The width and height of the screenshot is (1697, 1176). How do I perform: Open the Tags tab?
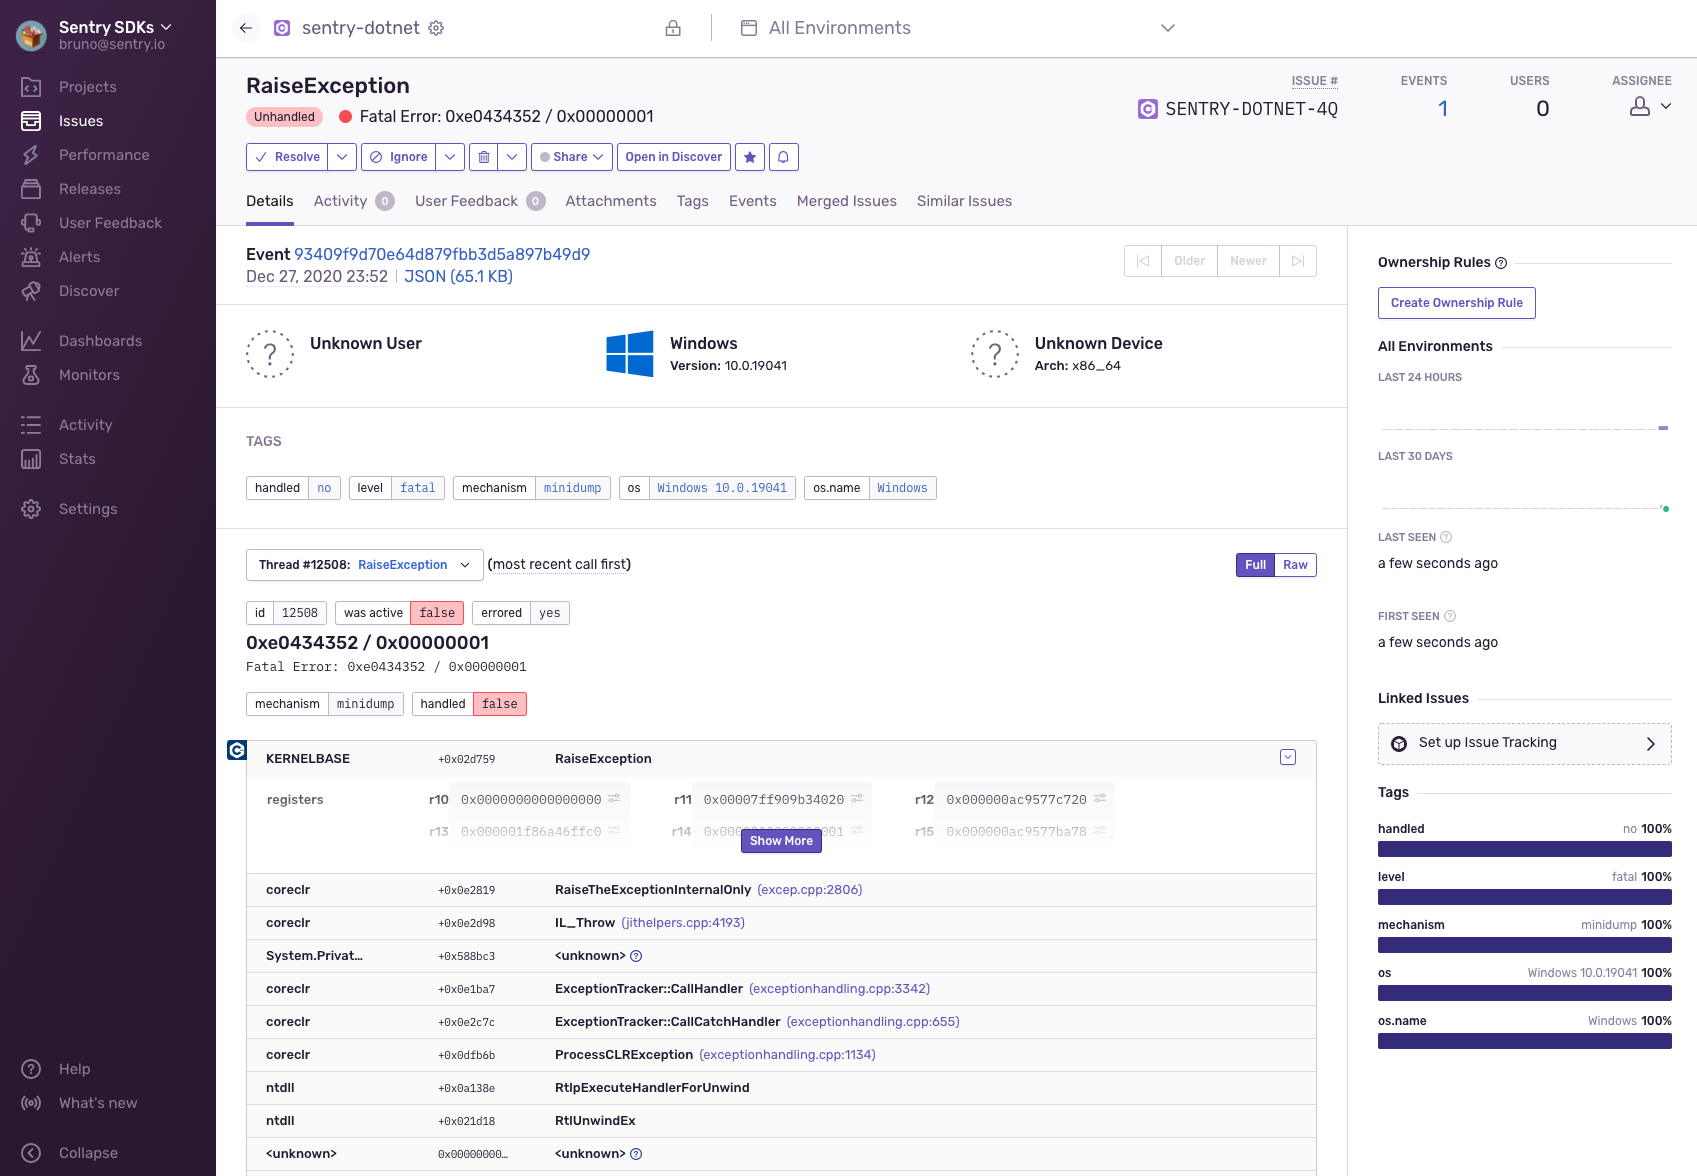pos(692,201)
